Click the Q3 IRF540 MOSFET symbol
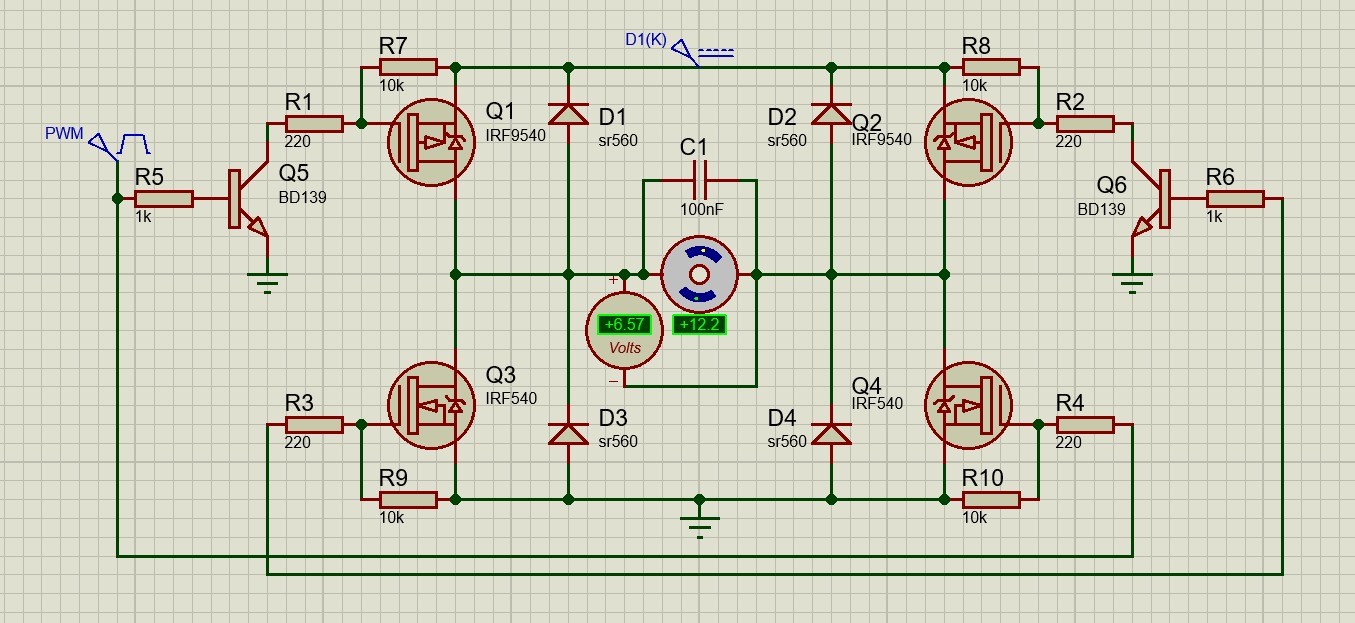Screen dimensions: 1355x623 (x=430, y=406)
